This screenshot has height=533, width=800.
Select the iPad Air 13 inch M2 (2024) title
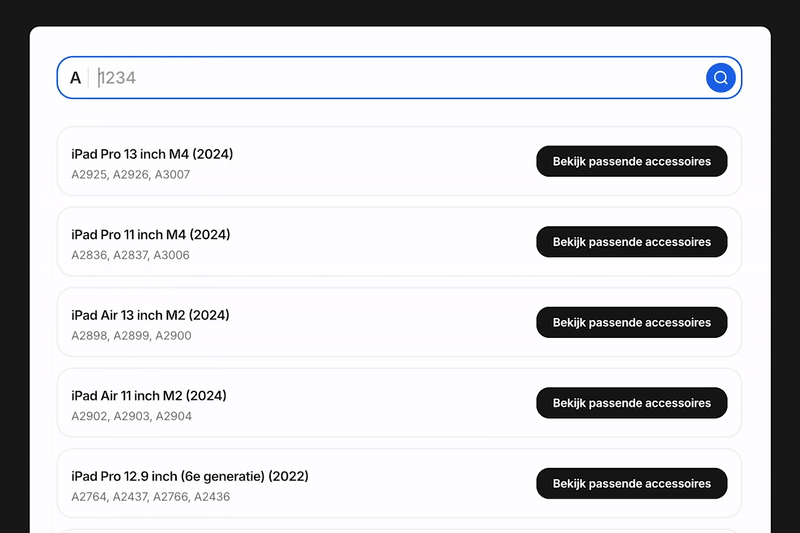(x=151, y=315)
